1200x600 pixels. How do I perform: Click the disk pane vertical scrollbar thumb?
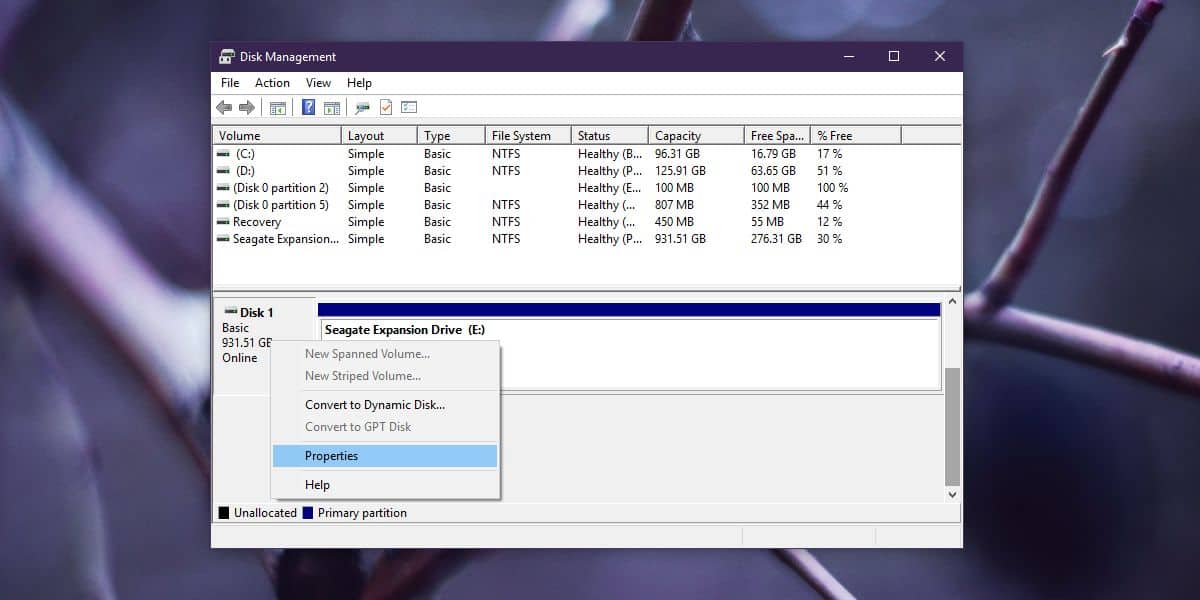952,426
